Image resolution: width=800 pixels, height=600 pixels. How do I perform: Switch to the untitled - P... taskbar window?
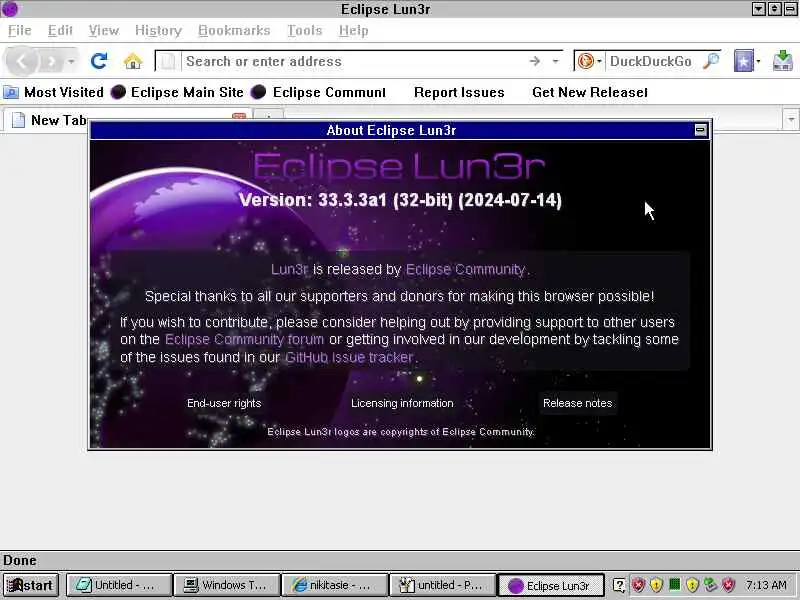[x=442, y=585]
